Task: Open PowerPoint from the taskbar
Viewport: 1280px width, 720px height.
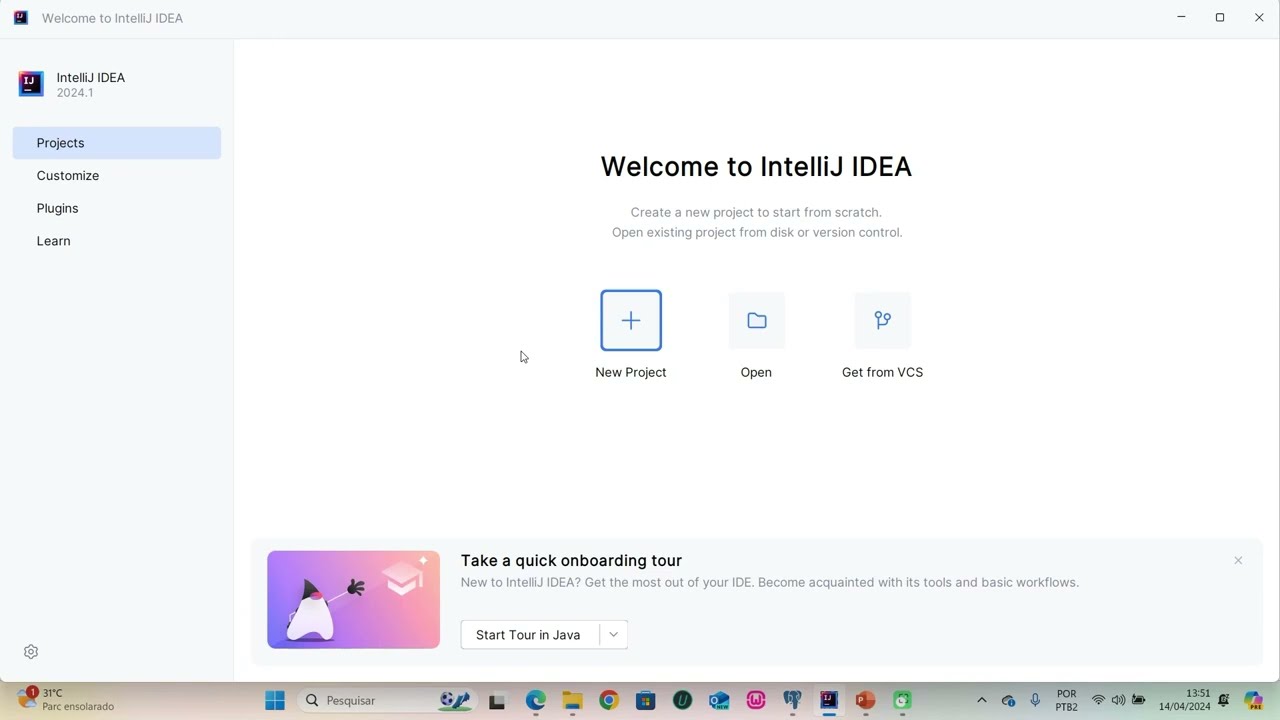Action: [x=865, y=700]
